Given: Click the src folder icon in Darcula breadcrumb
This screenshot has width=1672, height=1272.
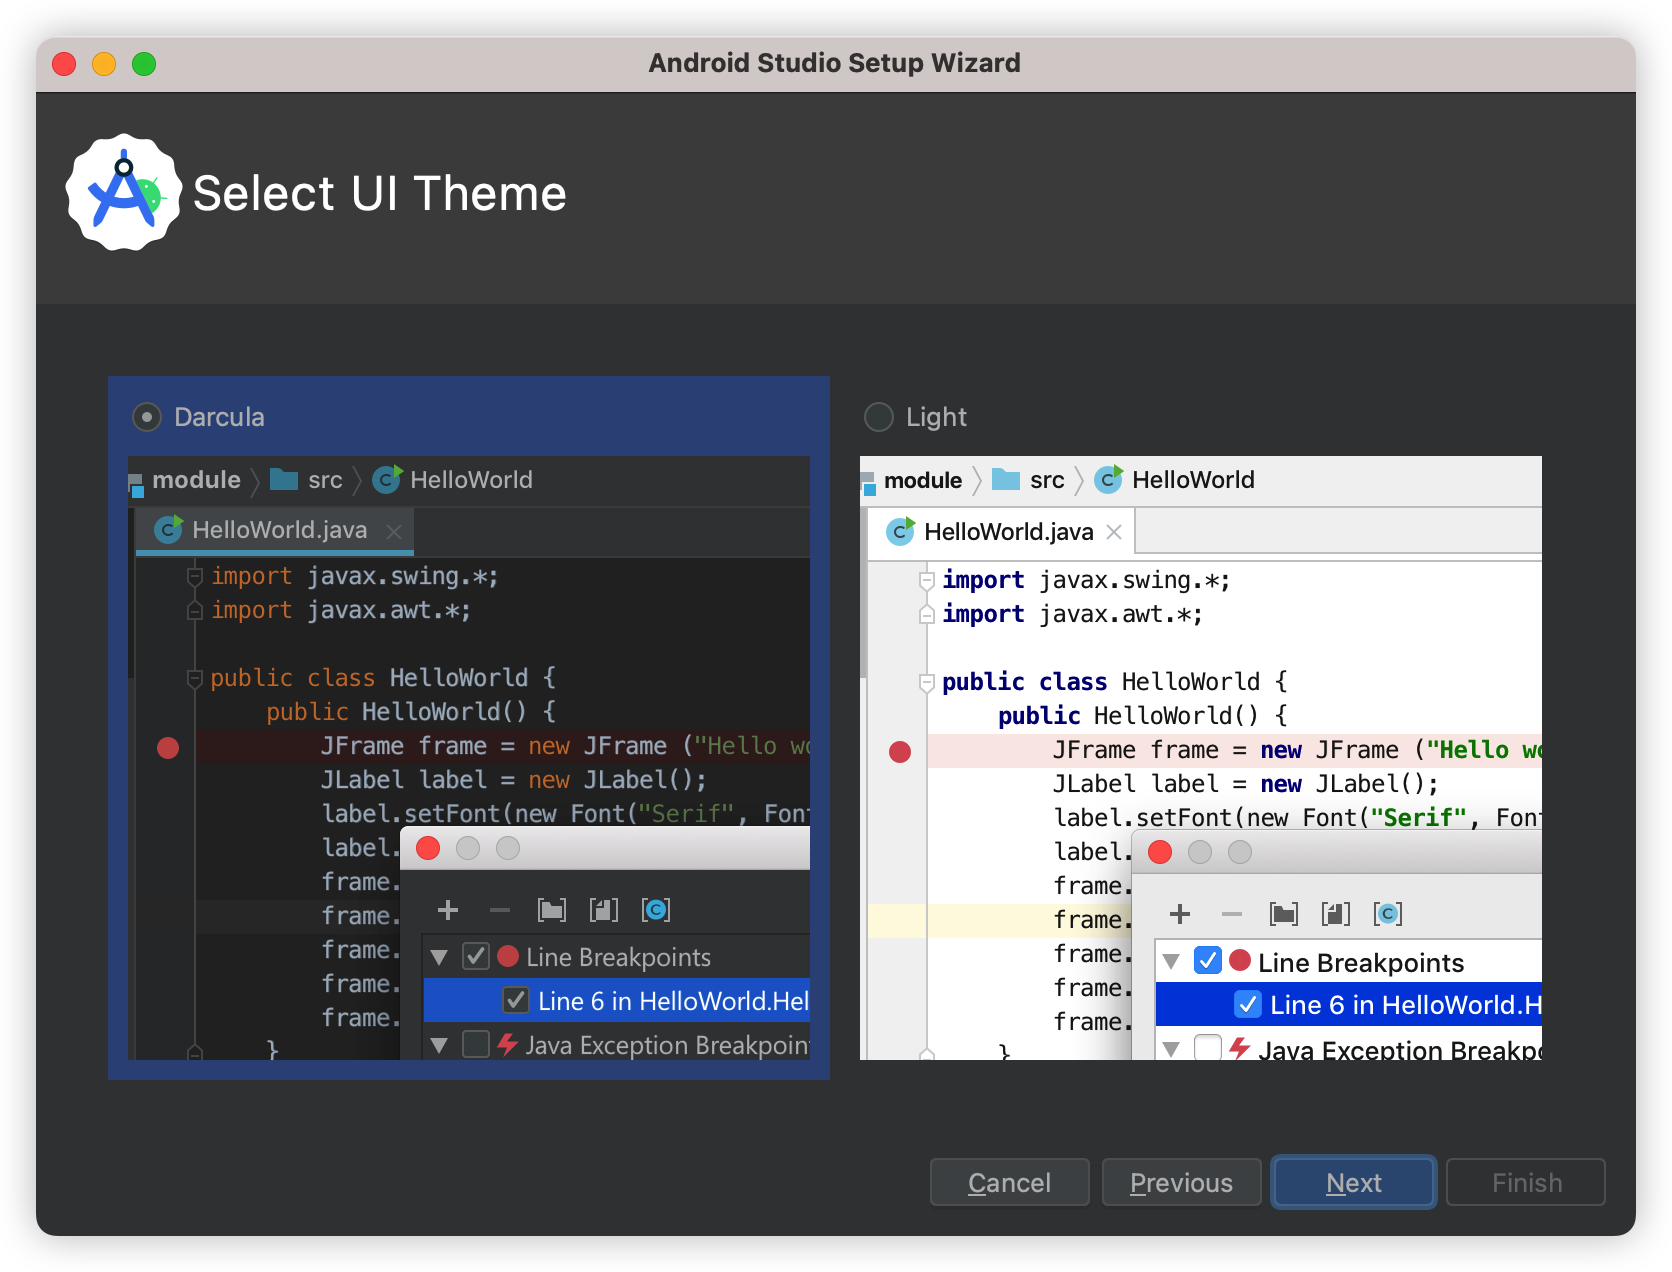Looking at the screenshot, I should tap(284, 480).
